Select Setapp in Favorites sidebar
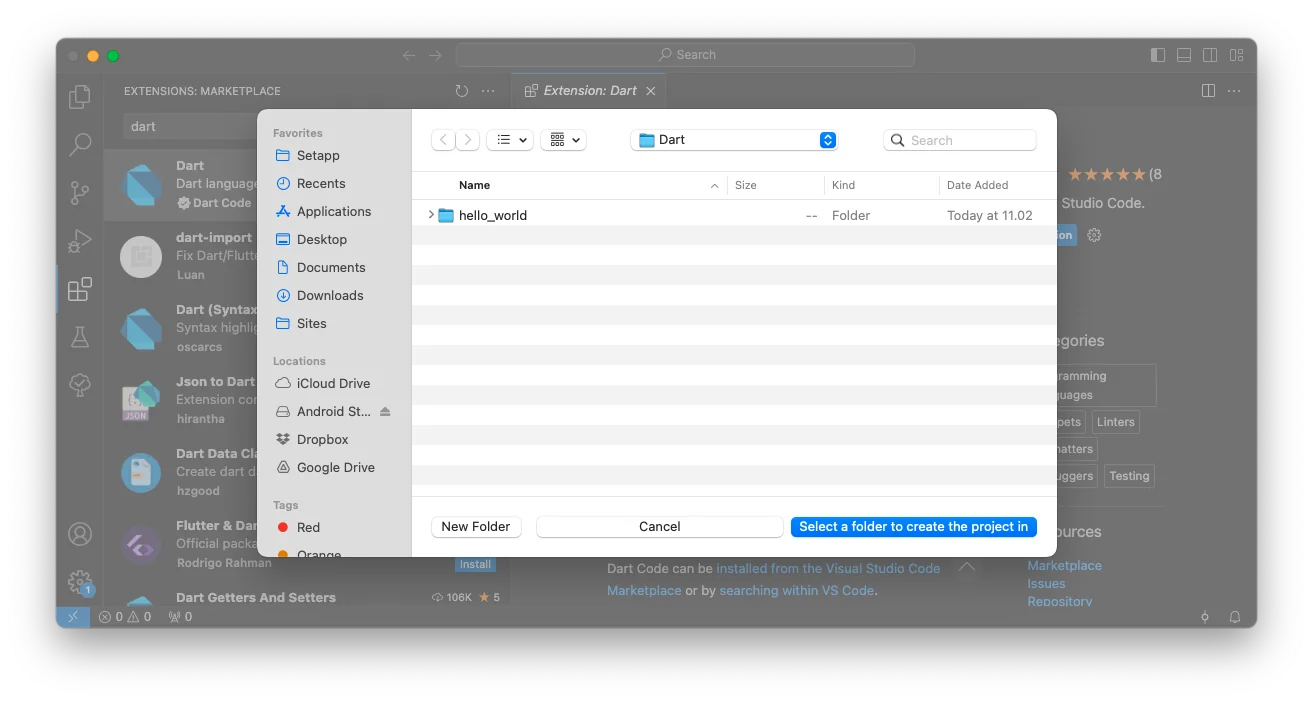The image size is (1313, 702). pyautogui.click(x=318, y=155)
